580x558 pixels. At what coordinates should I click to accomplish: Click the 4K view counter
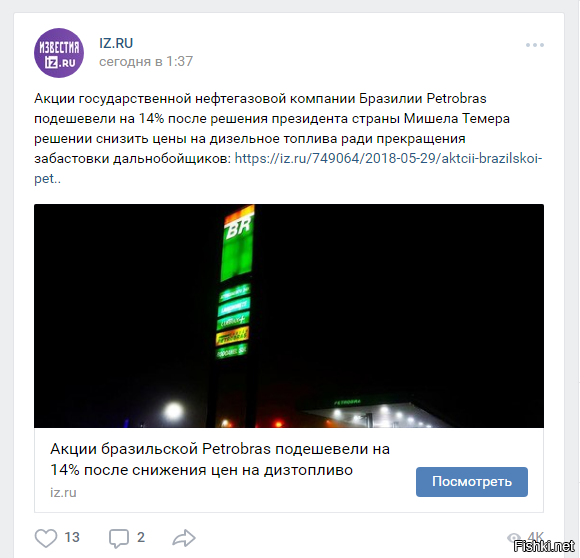[x=535, y=537]
